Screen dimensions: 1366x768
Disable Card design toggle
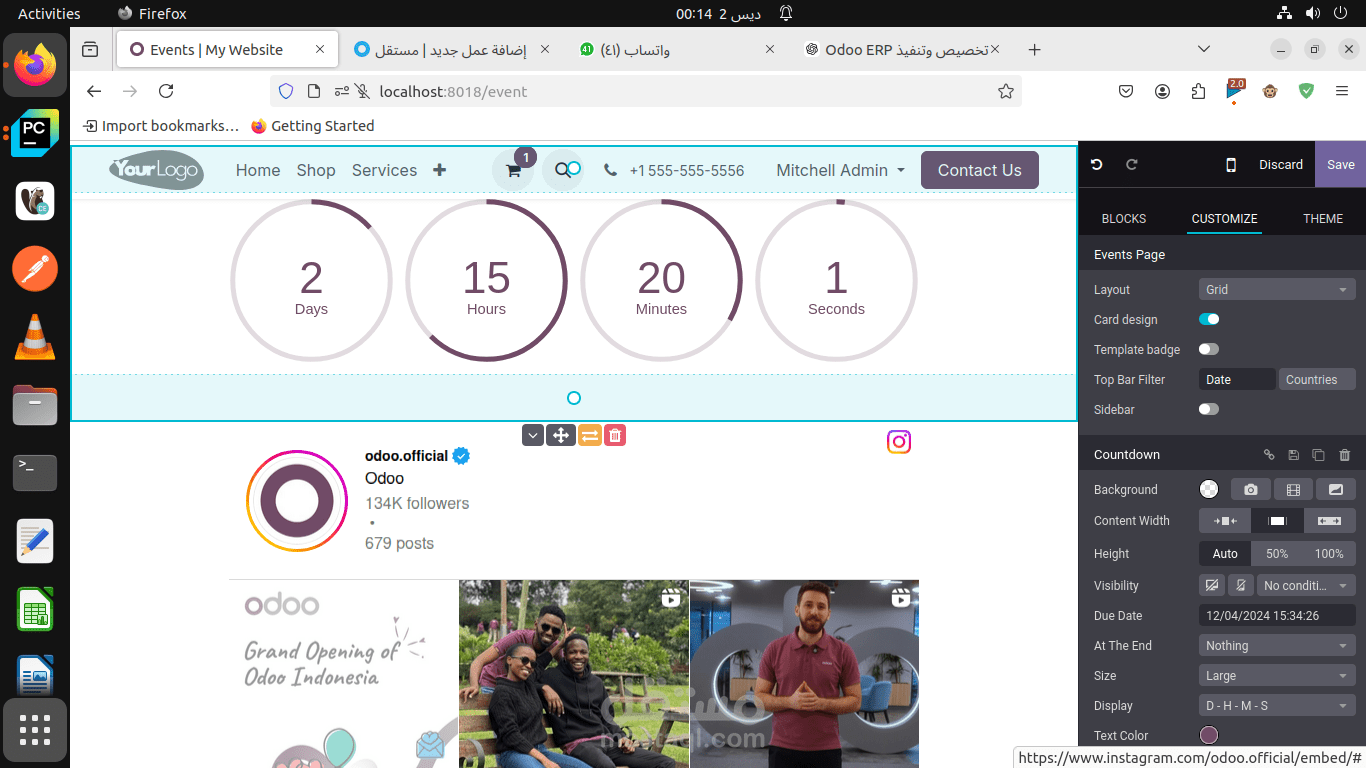click(1209, 319)
